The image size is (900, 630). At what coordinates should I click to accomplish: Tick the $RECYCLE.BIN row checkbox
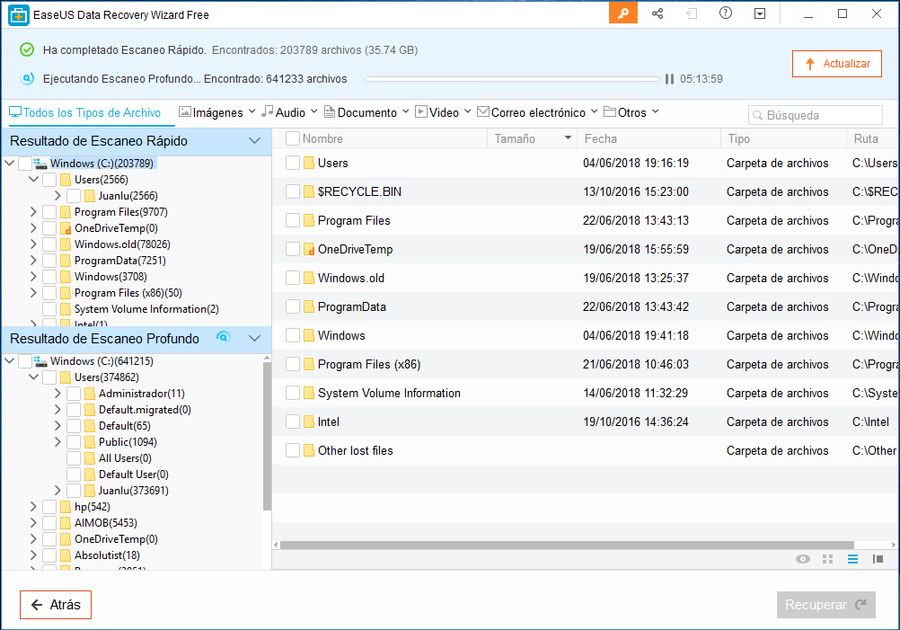[x=293, y=192]
